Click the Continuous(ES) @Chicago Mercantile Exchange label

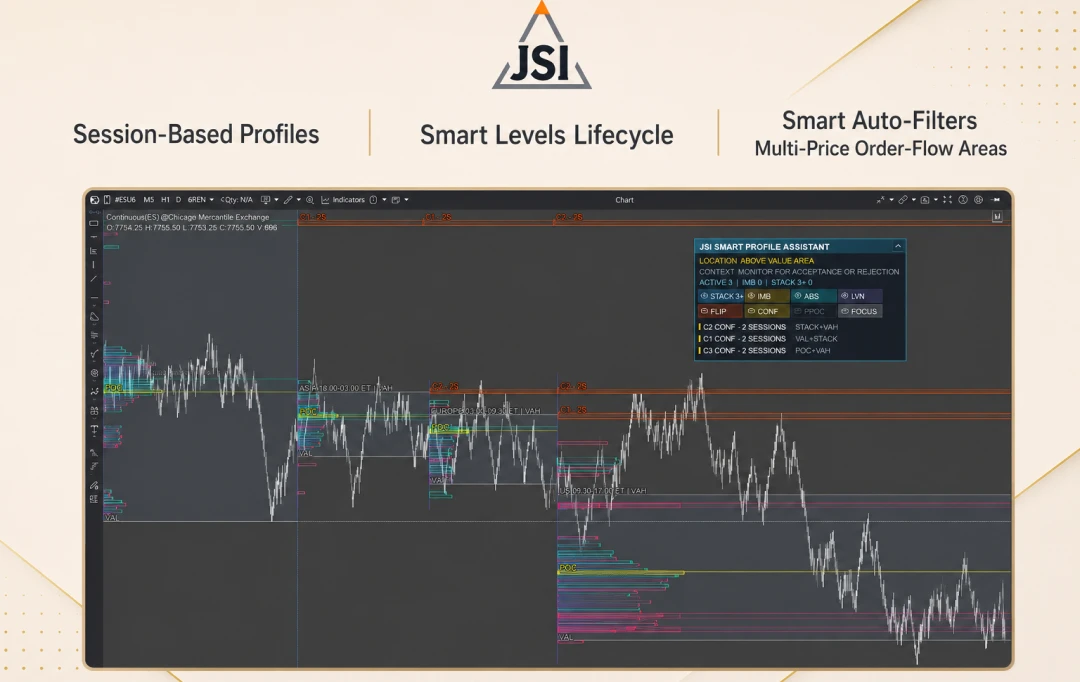[187, 217]
